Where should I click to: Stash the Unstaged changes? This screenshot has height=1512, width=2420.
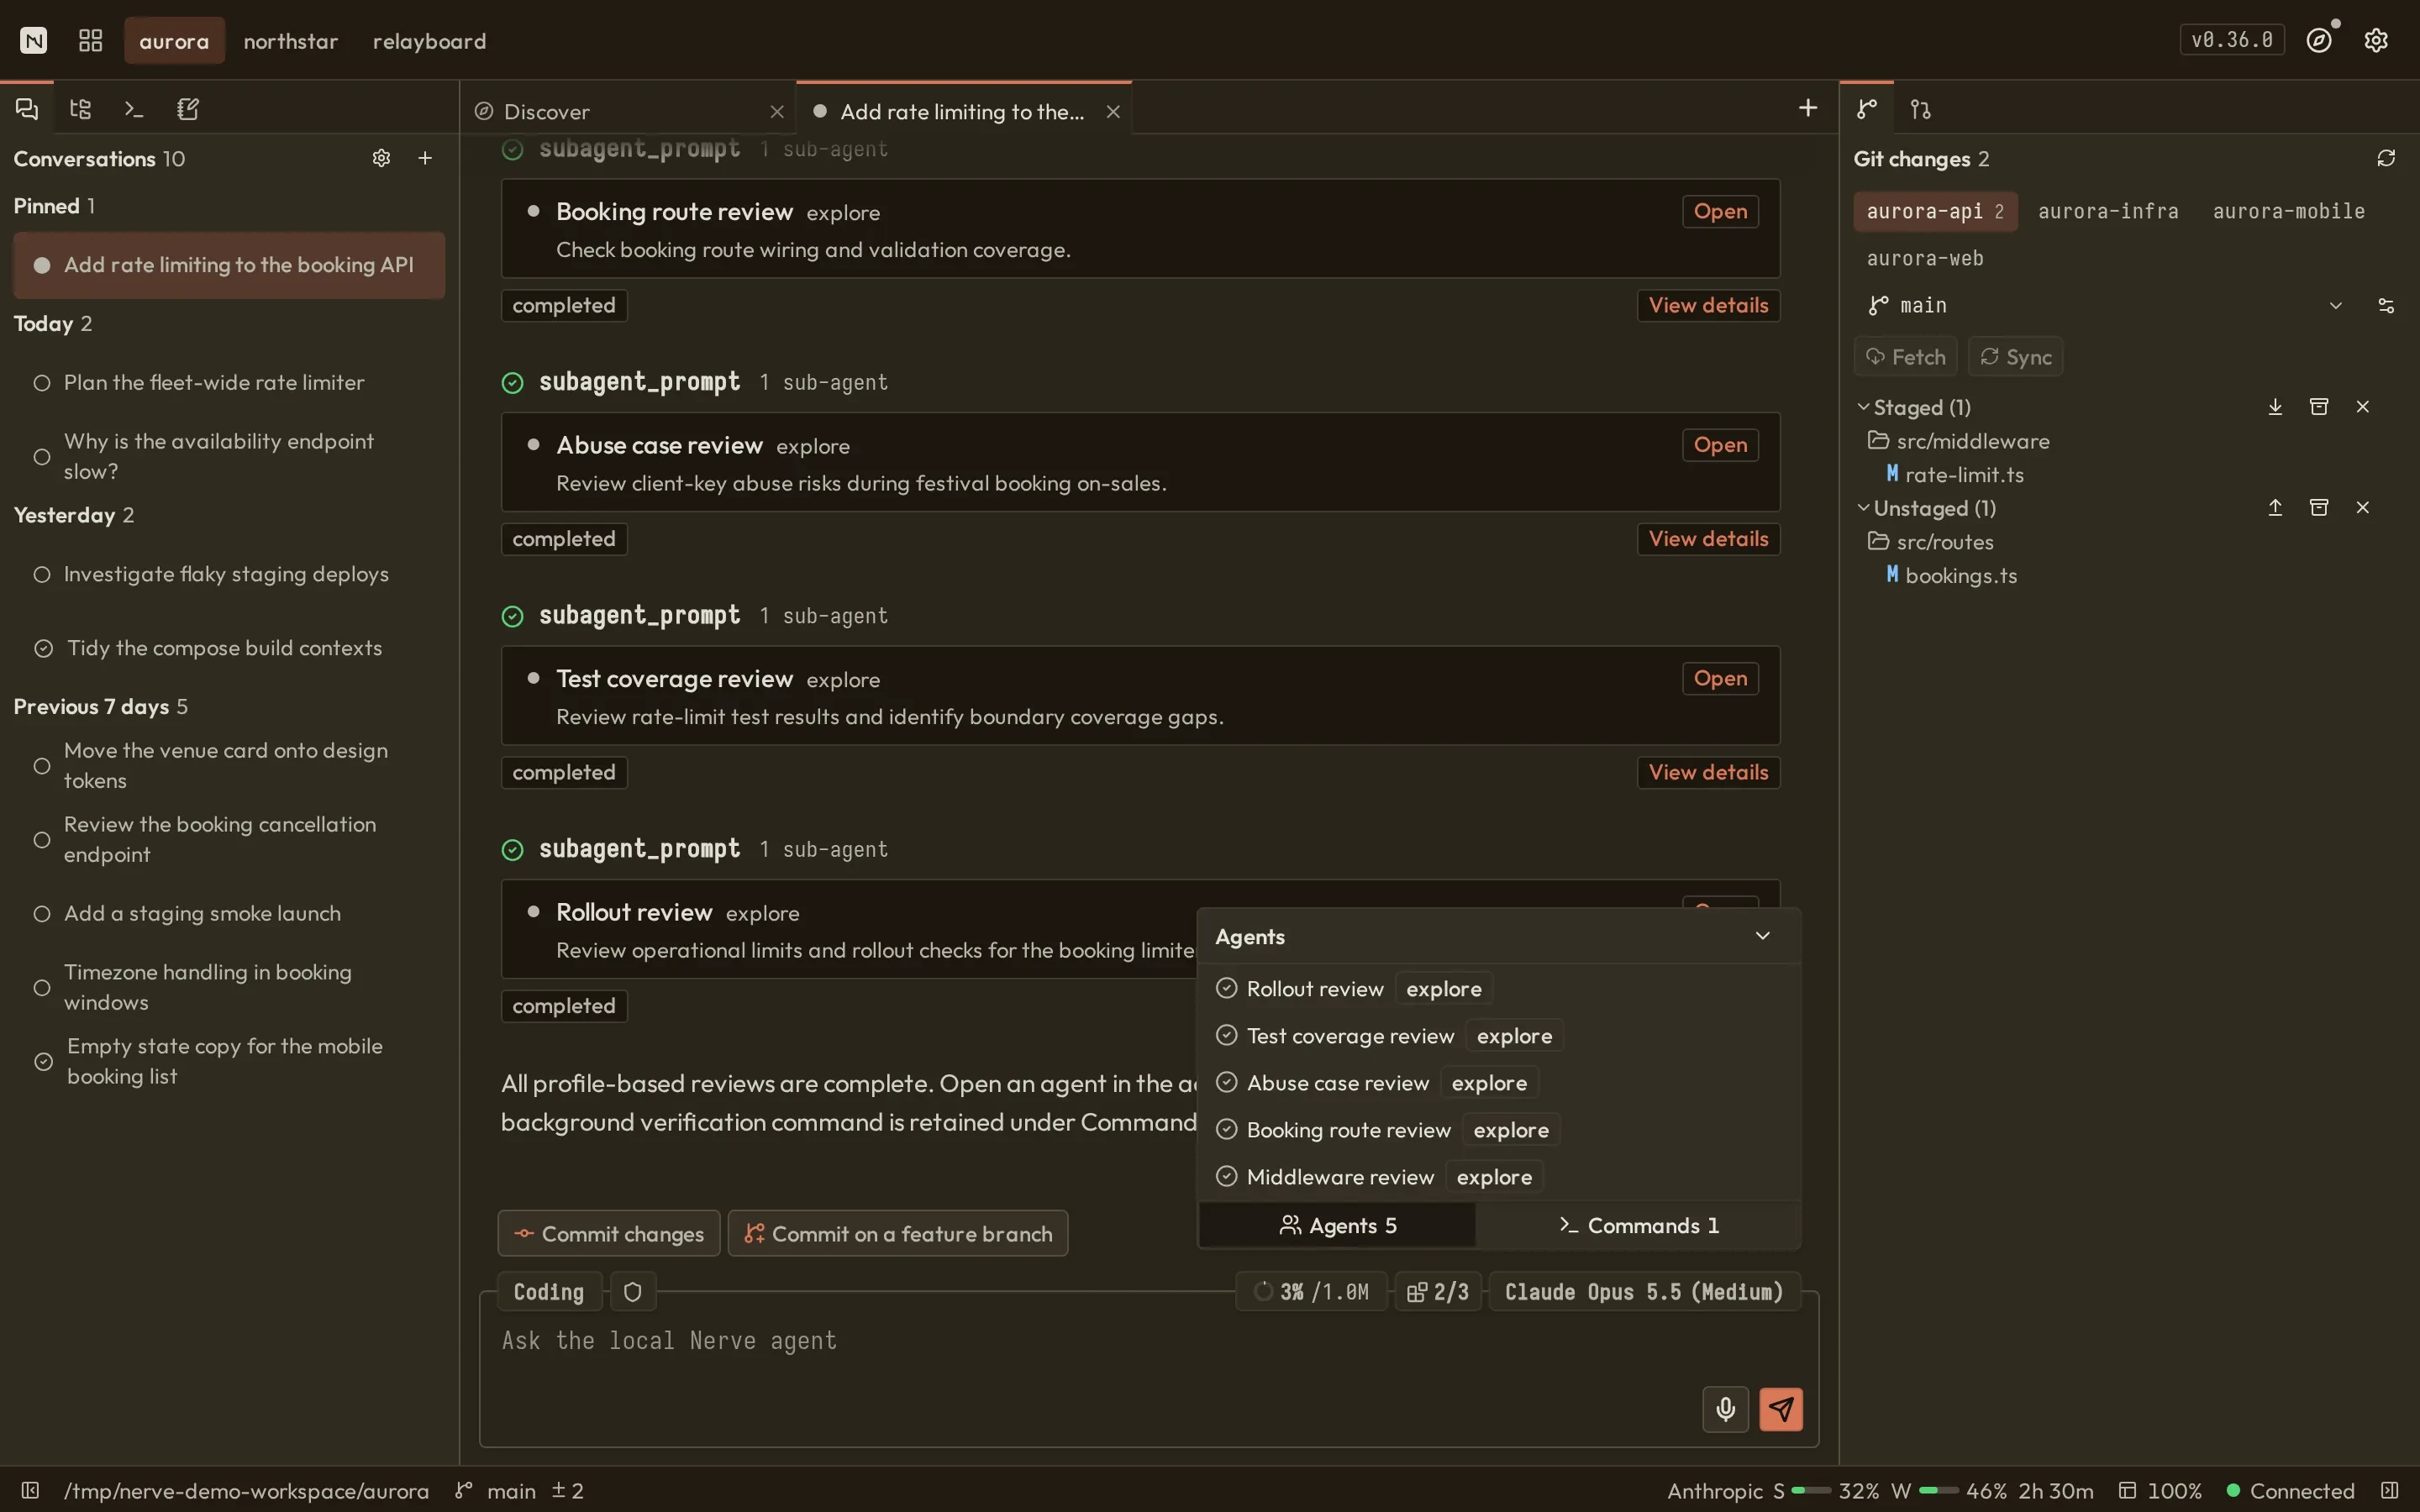[x=2319, y=508]
